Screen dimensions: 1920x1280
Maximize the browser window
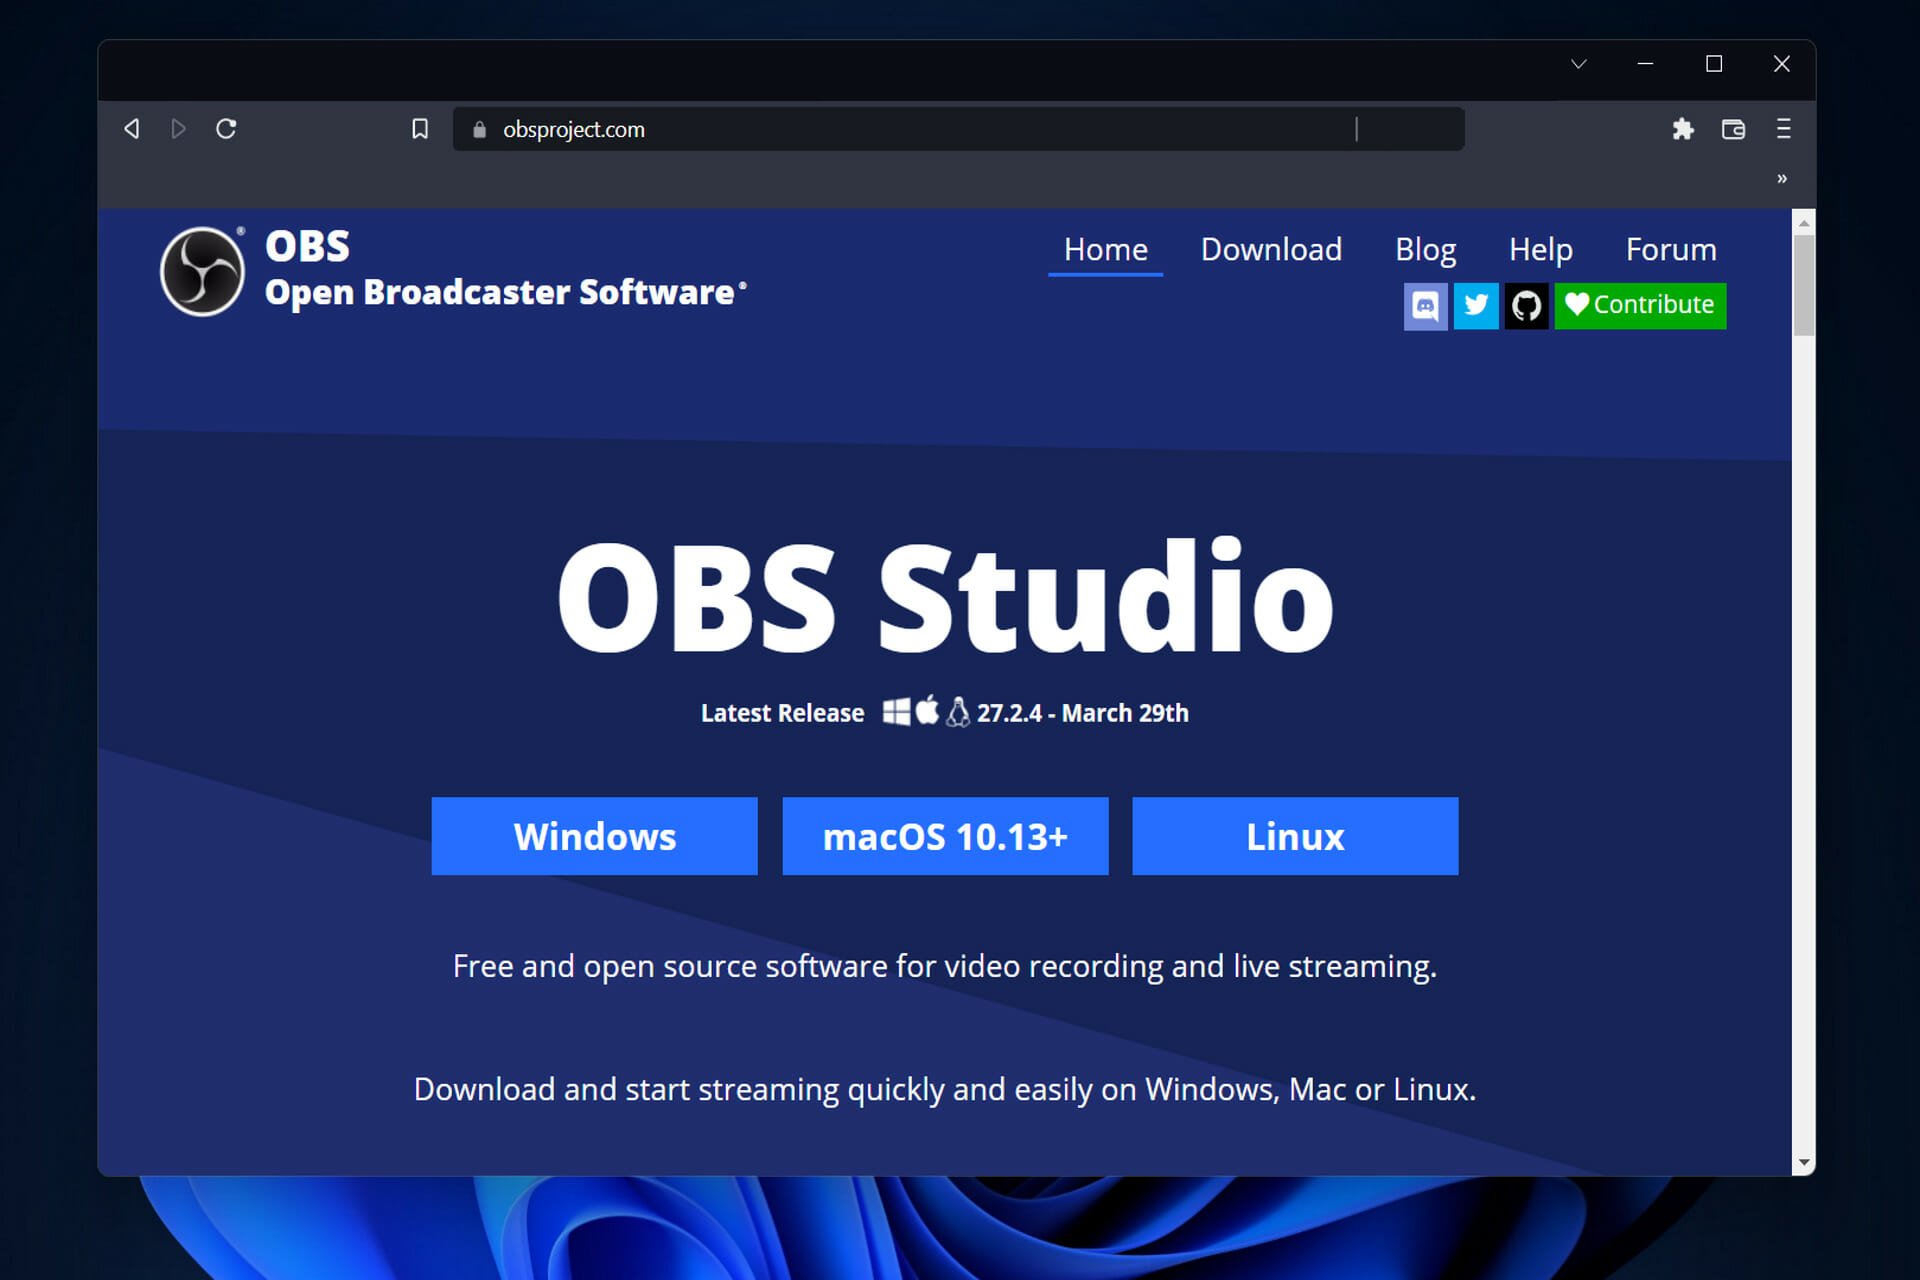tap(1714, 64)
